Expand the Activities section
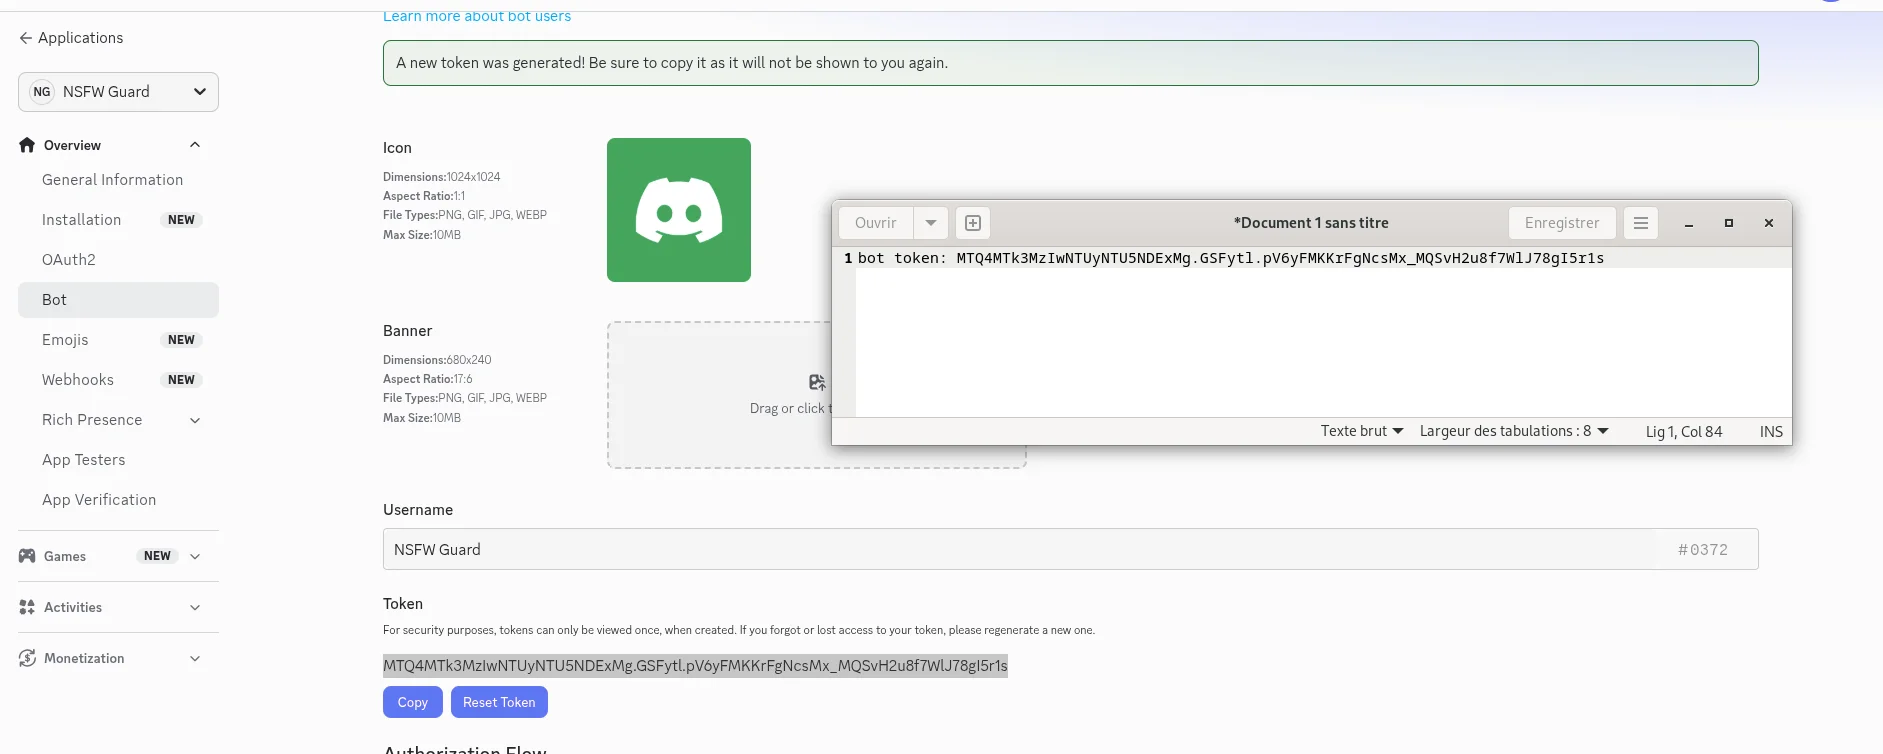Viewport: 1883px width, 754px height. point(195,607)
